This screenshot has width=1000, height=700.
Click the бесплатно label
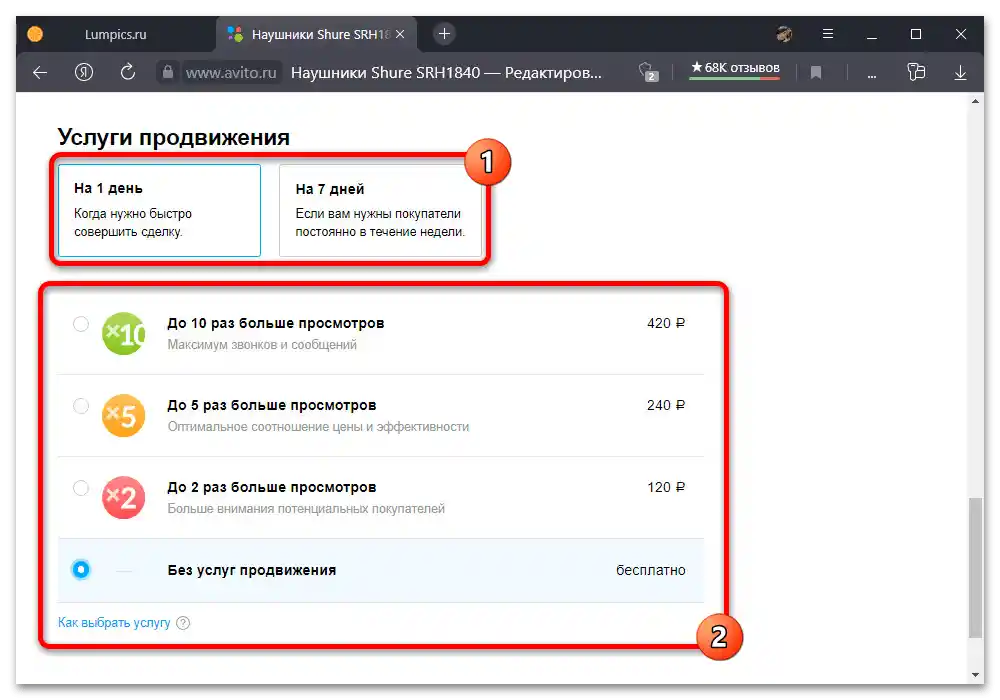(651, 570)
